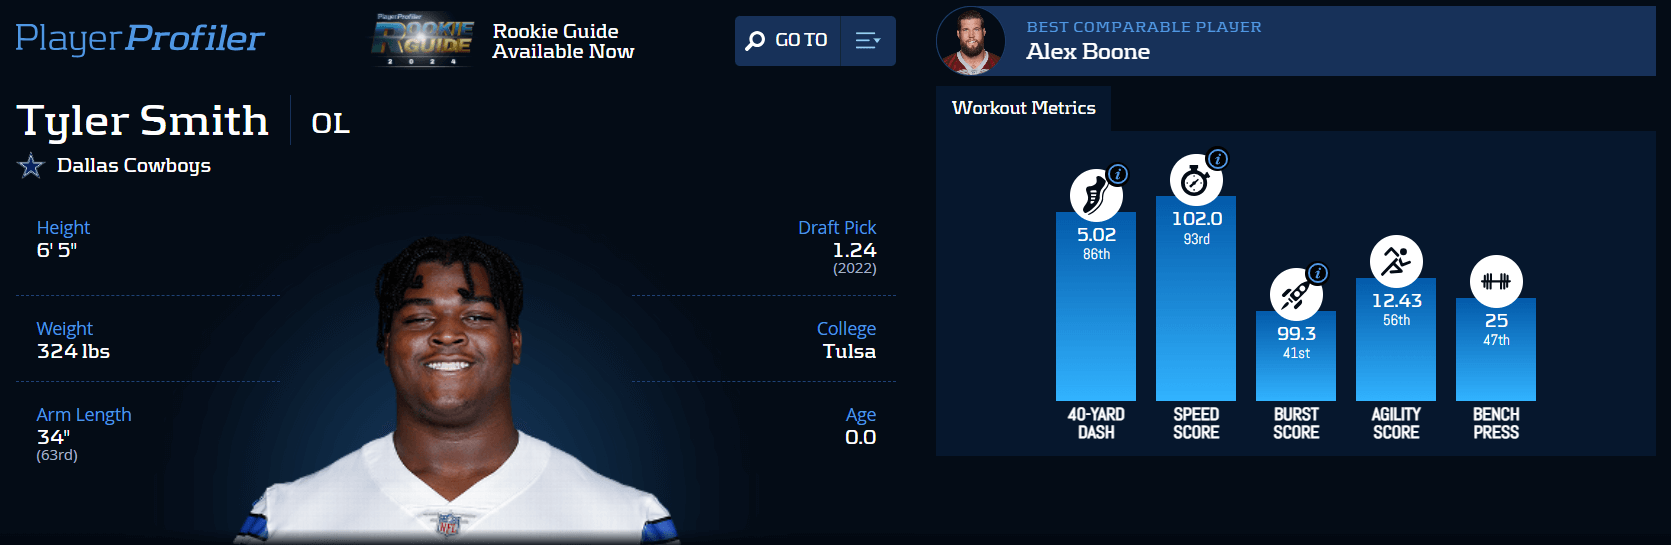
Task: Click the 40-yard dash shoe icon
Action: tap(1096, 195)
